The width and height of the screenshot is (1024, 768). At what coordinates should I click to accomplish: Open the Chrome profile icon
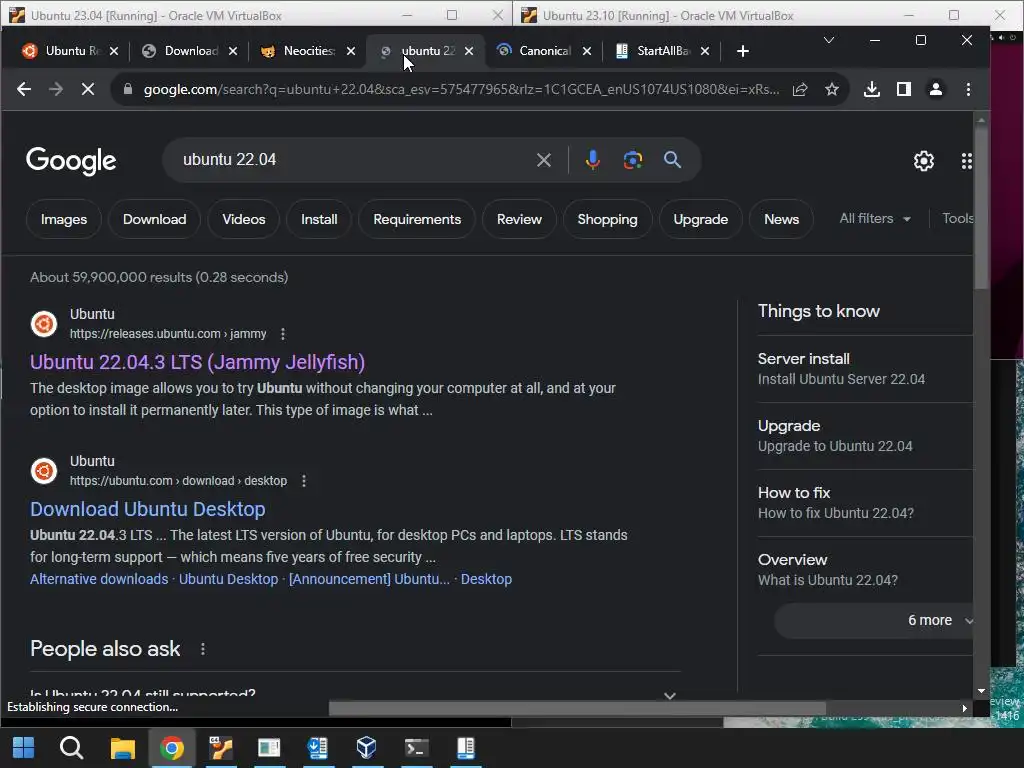coord(936,89)
